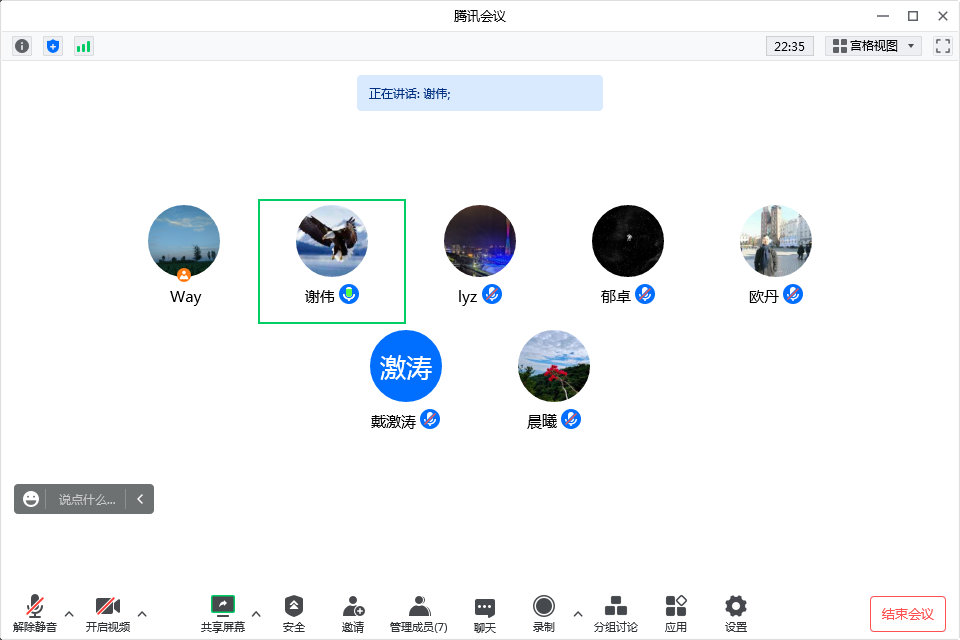Expand audio options arrow beside microphone
960x640 pixels.
[x=69, y=613]
